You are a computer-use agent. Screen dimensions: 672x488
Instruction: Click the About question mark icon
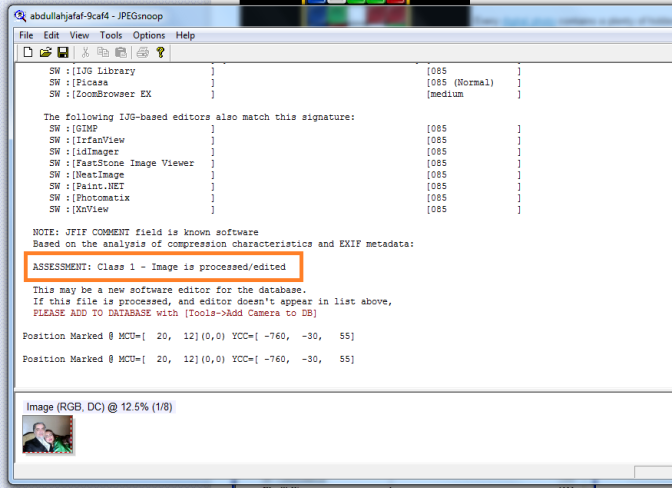(x=160, y=52)
